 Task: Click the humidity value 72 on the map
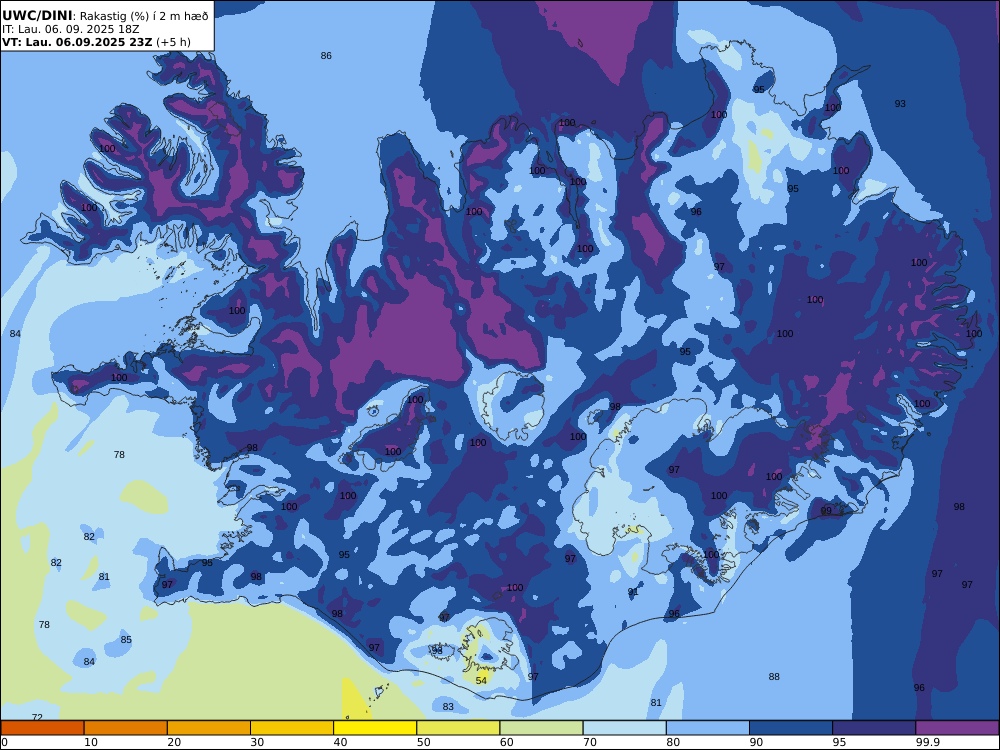37,717
